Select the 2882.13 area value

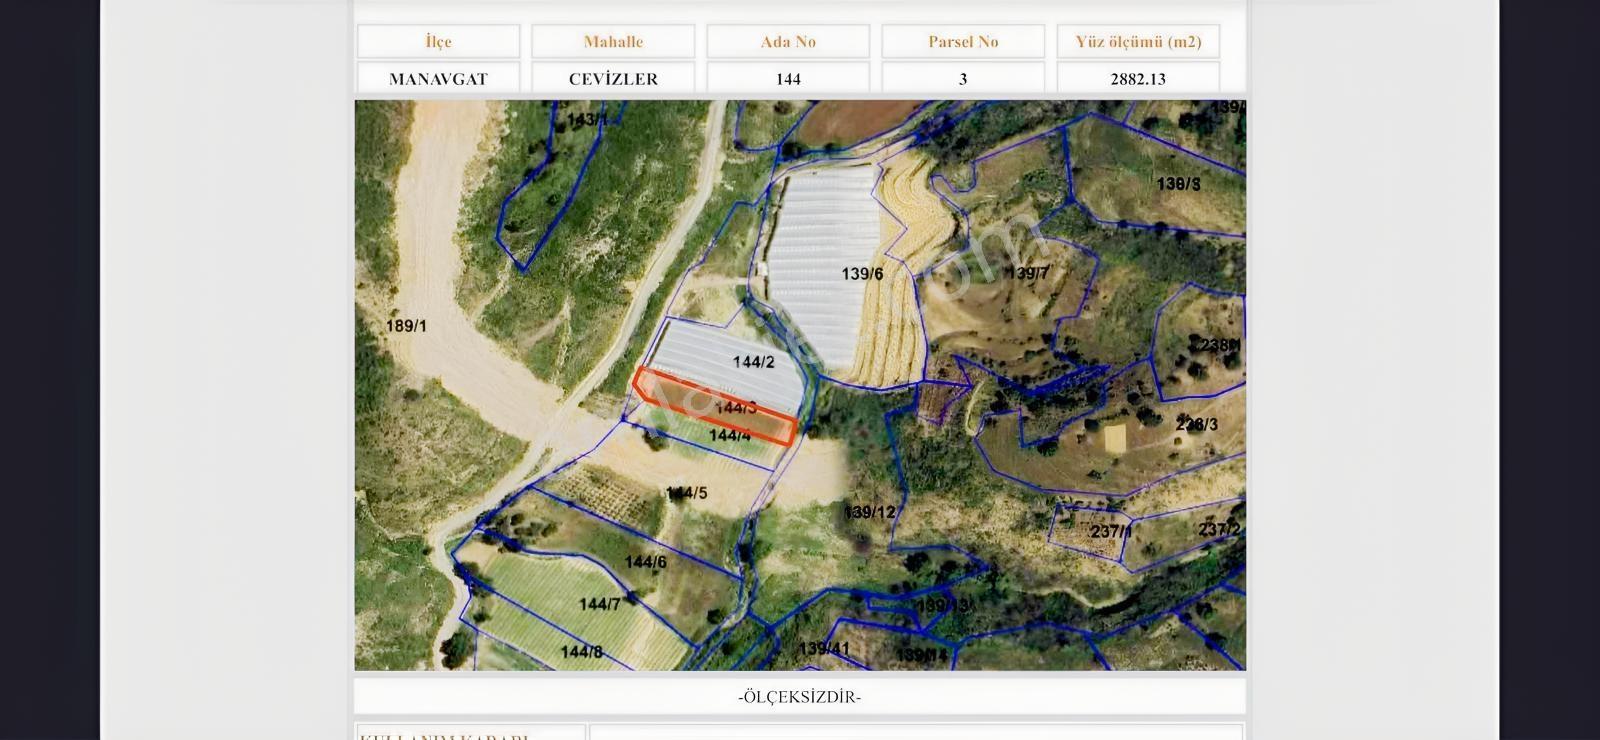click(x=1138, y=78)
